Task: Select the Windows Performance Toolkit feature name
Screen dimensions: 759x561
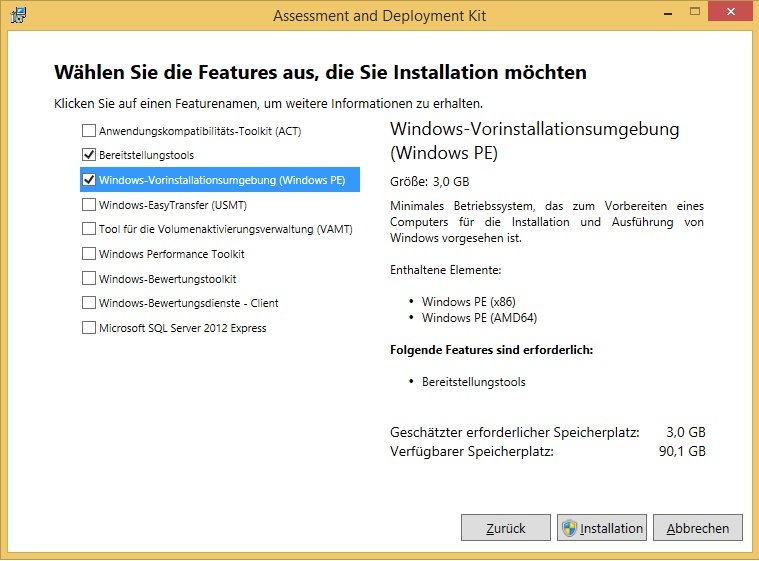Action: click(171, 254)
